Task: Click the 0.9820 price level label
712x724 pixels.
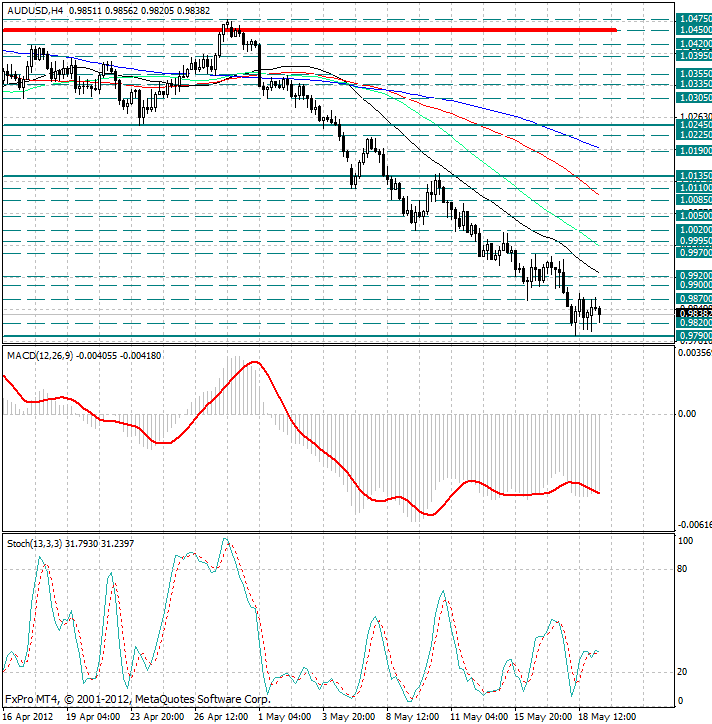Action: 694,323
